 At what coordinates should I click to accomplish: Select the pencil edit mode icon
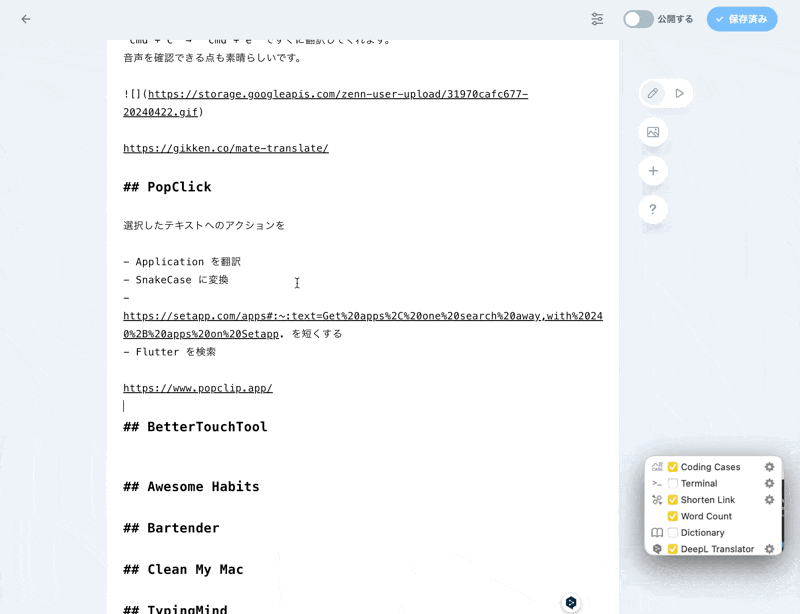653,93
